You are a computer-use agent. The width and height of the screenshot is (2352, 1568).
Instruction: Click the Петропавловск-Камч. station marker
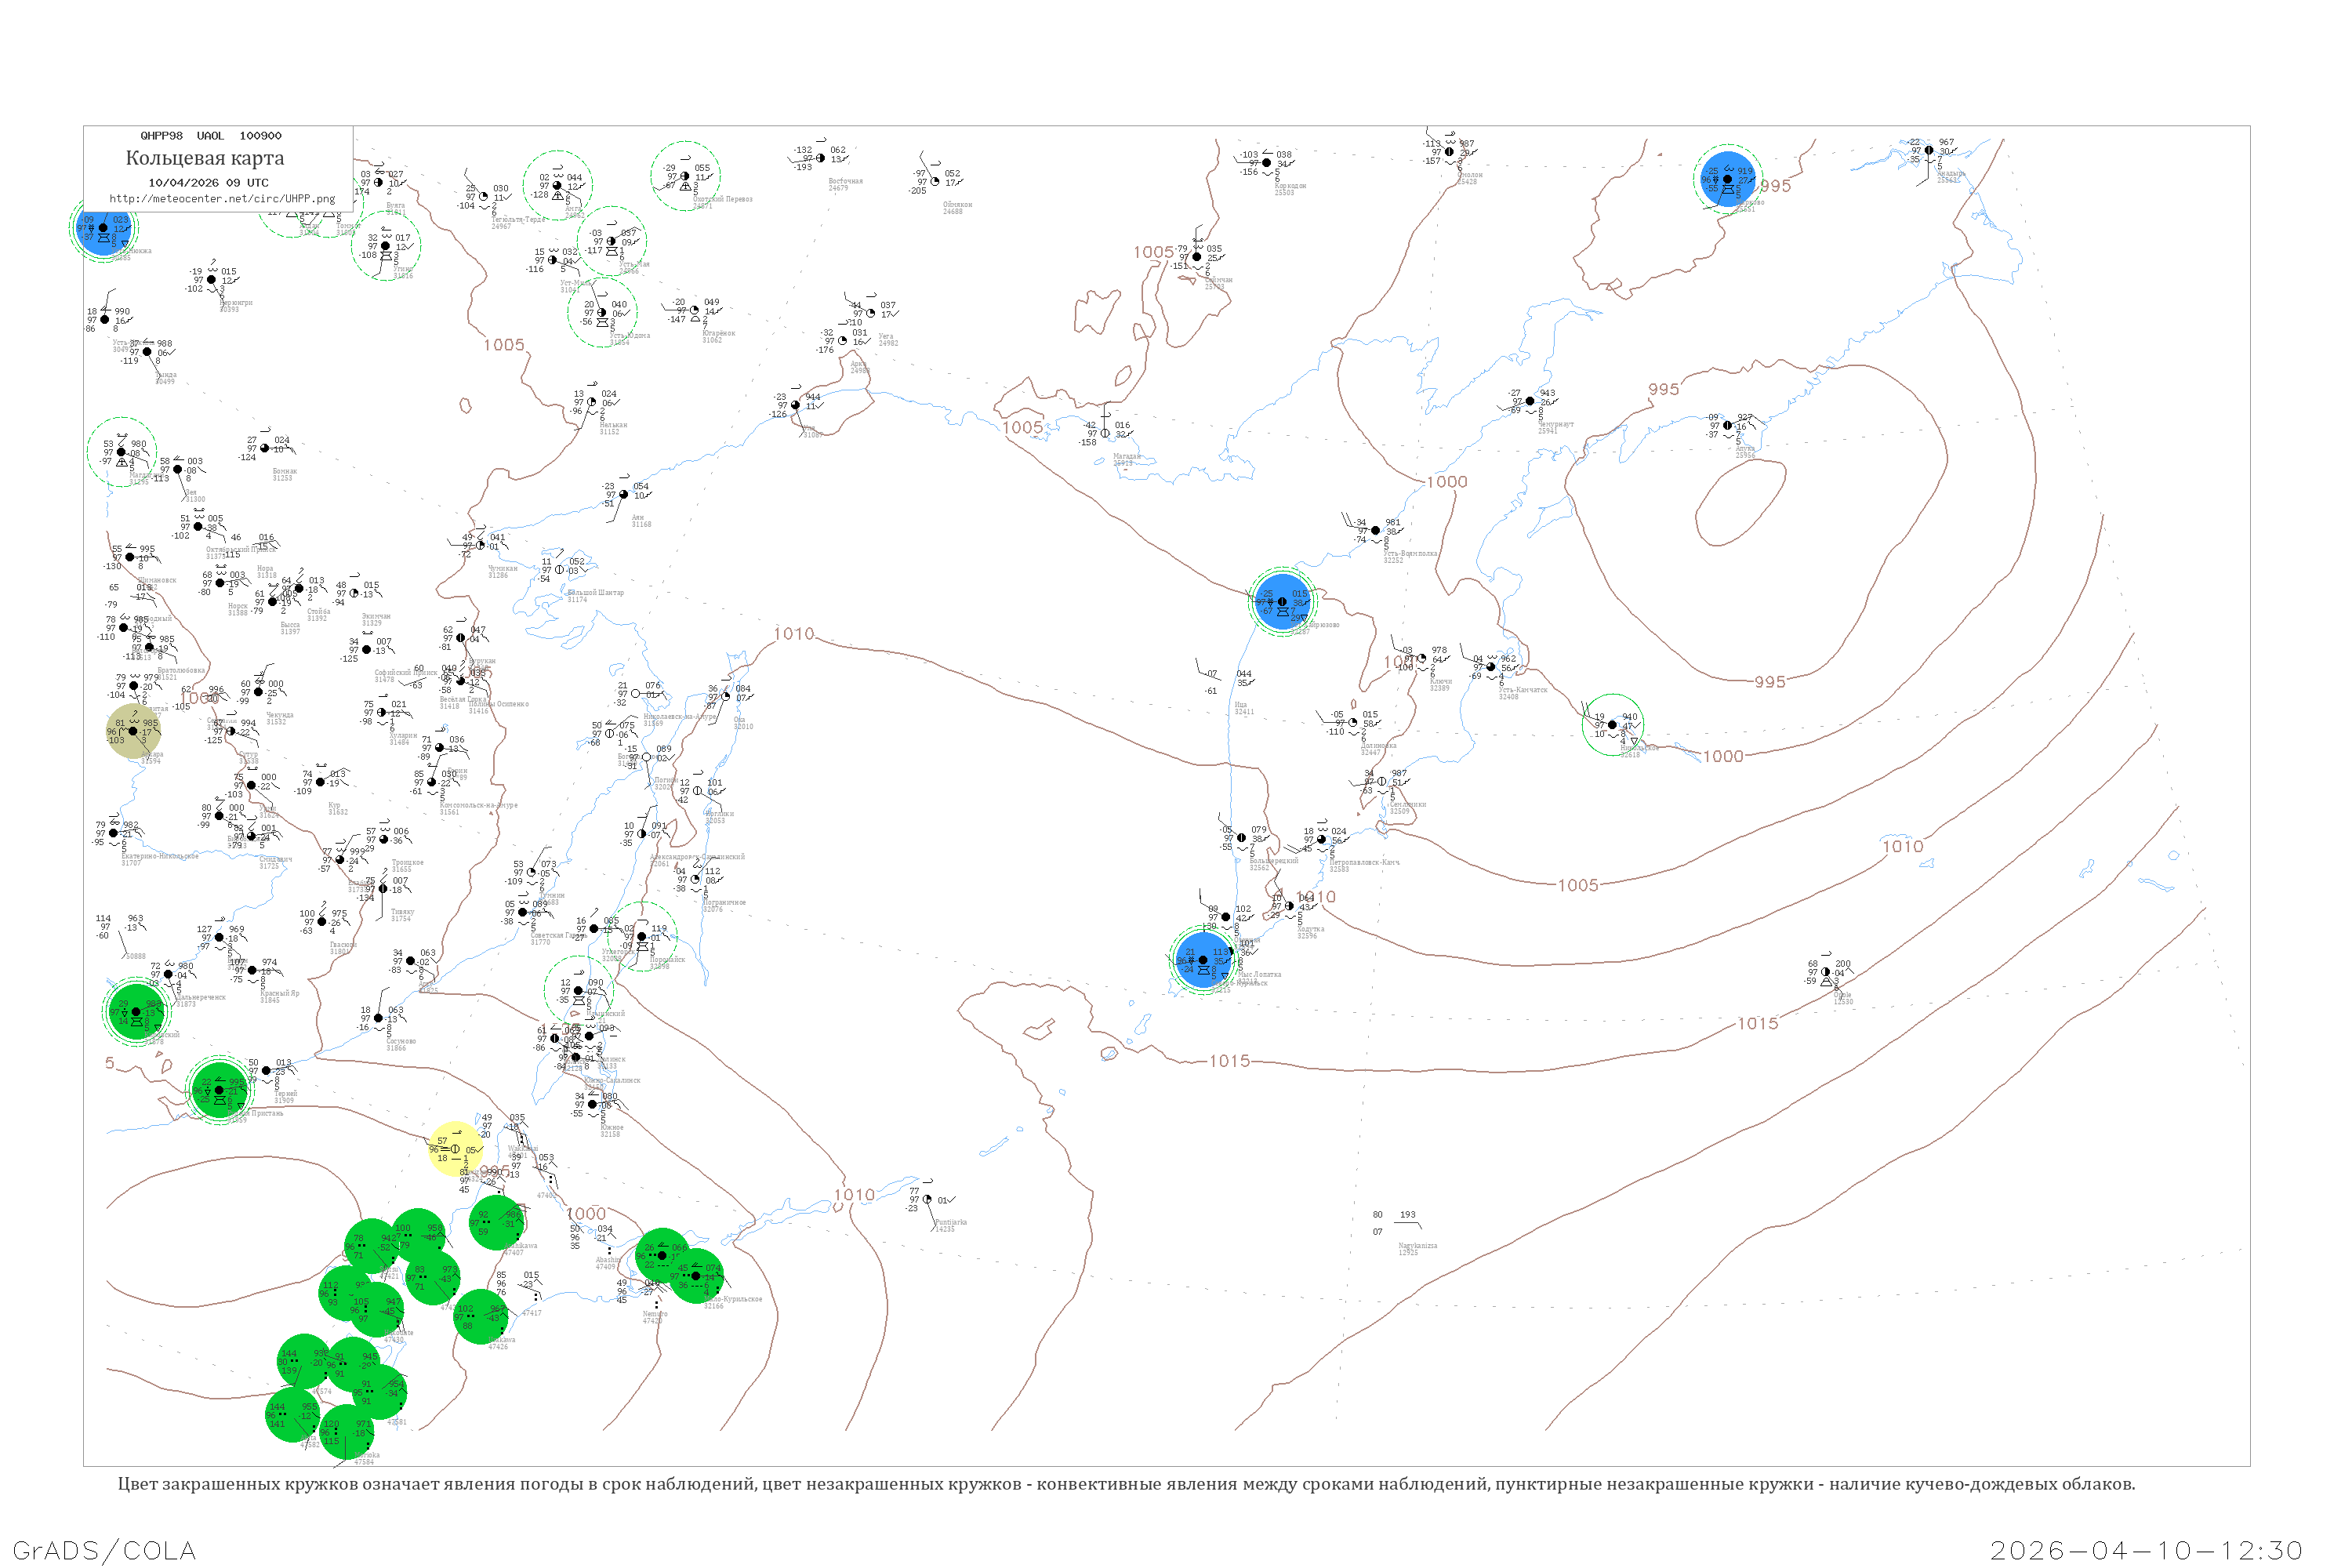pos(1321,840)
